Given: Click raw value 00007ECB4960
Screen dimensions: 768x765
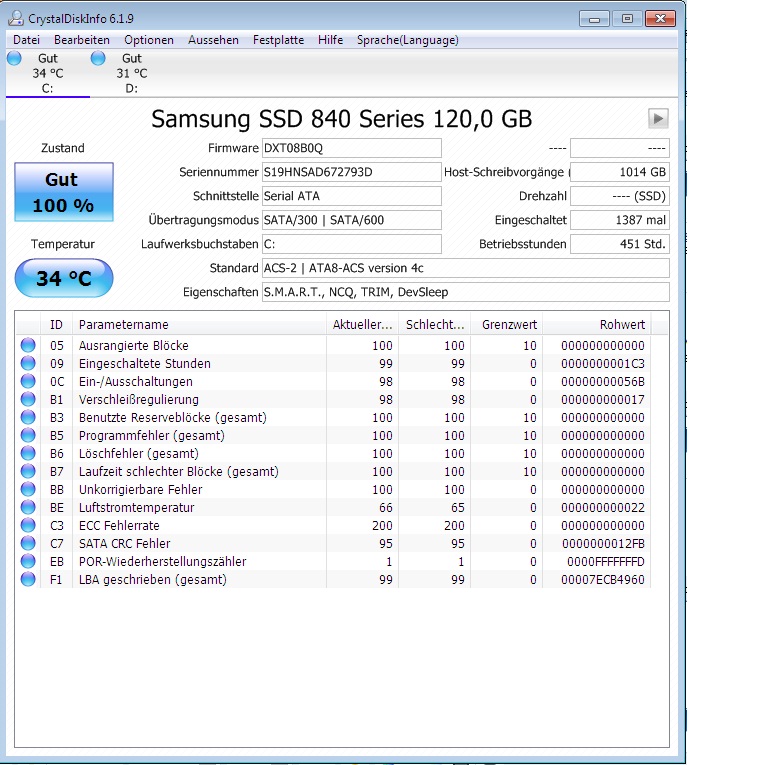Looking at the screenshot, I should (x=603, y=580).
